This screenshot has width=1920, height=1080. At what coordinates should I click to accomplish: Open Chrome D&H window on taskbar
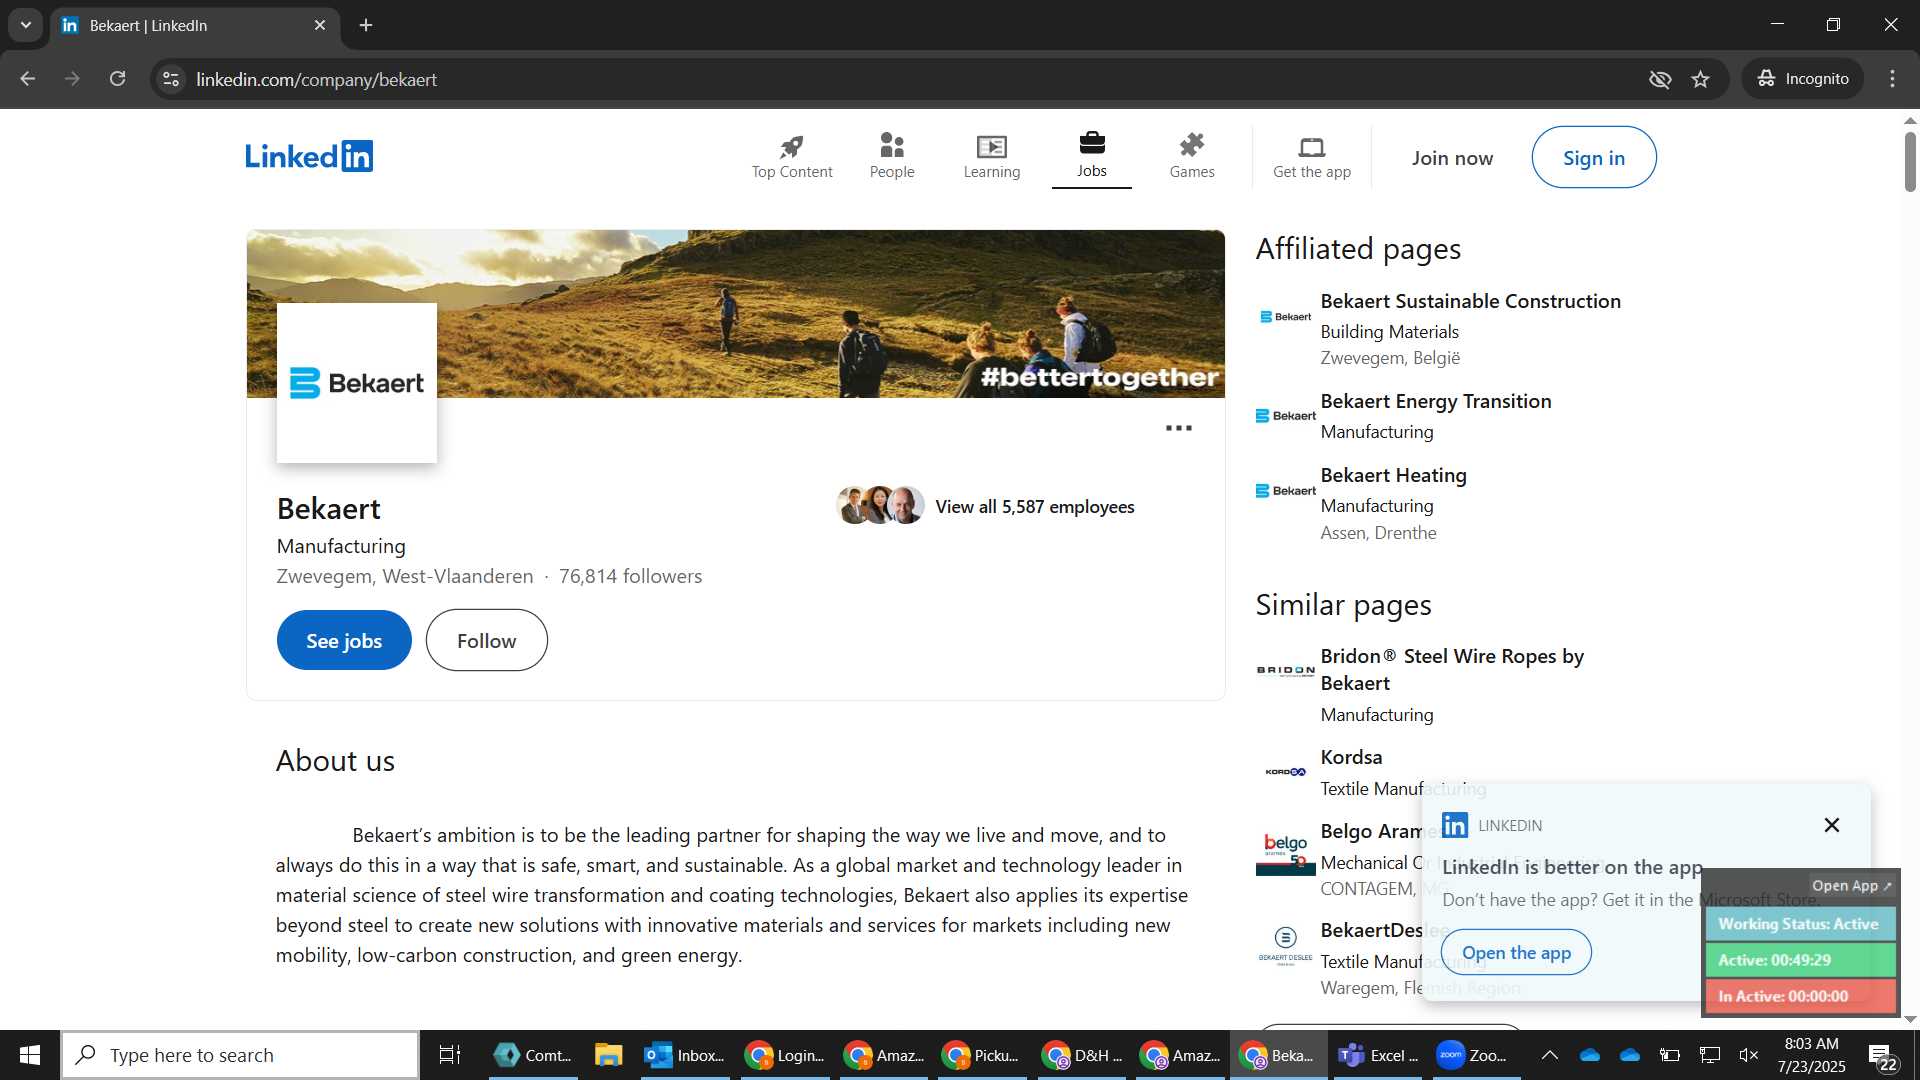(1082, 1055)
